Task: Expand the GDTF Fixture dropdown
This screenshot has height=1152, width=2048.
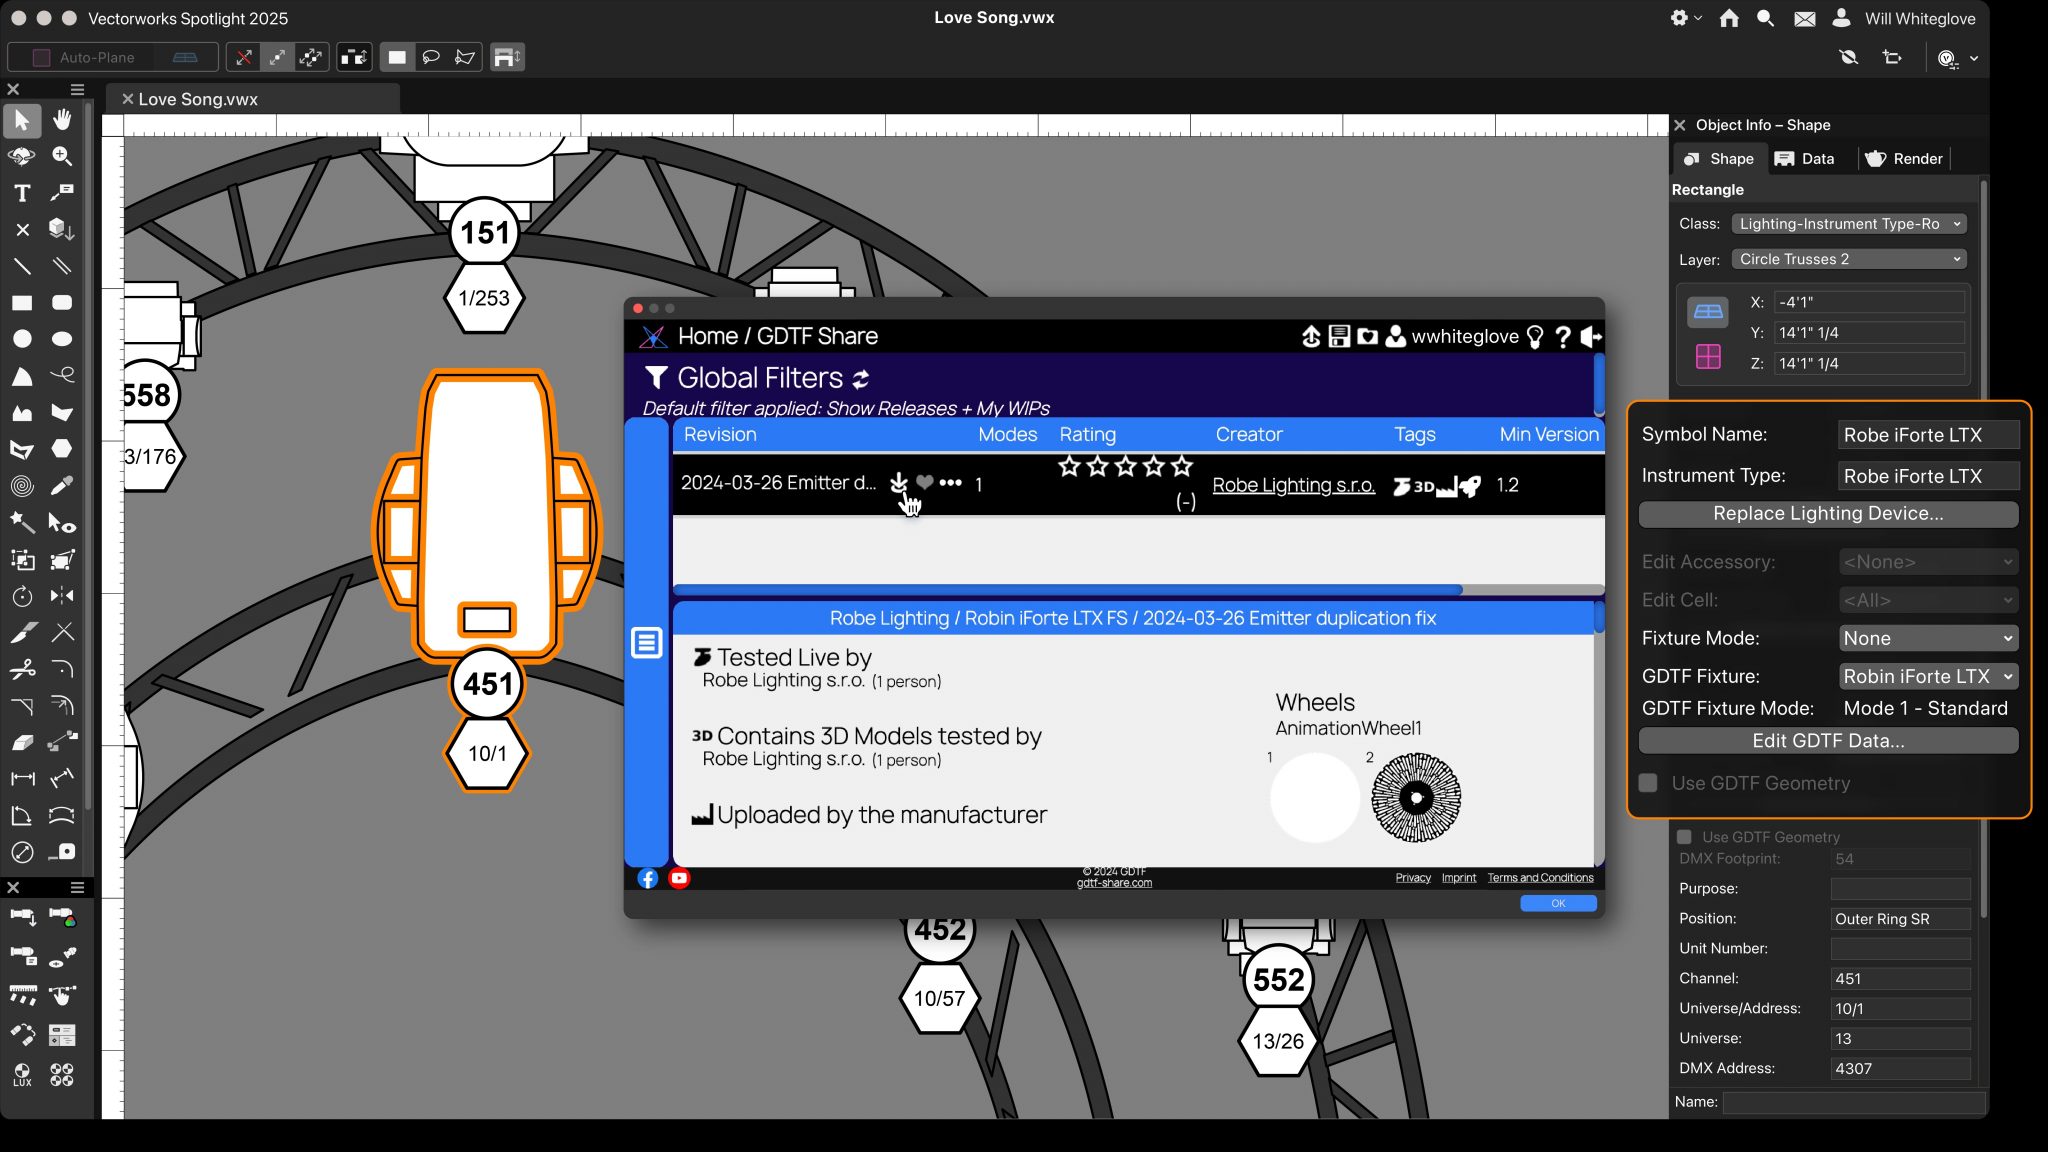Action: (1927, 676)
